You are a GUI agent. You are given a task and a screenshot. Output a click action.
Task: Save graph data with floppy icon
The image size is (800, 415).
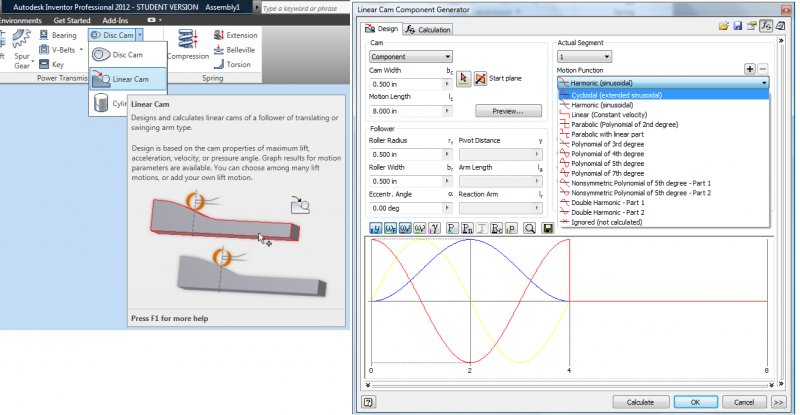tap(547, 228)
